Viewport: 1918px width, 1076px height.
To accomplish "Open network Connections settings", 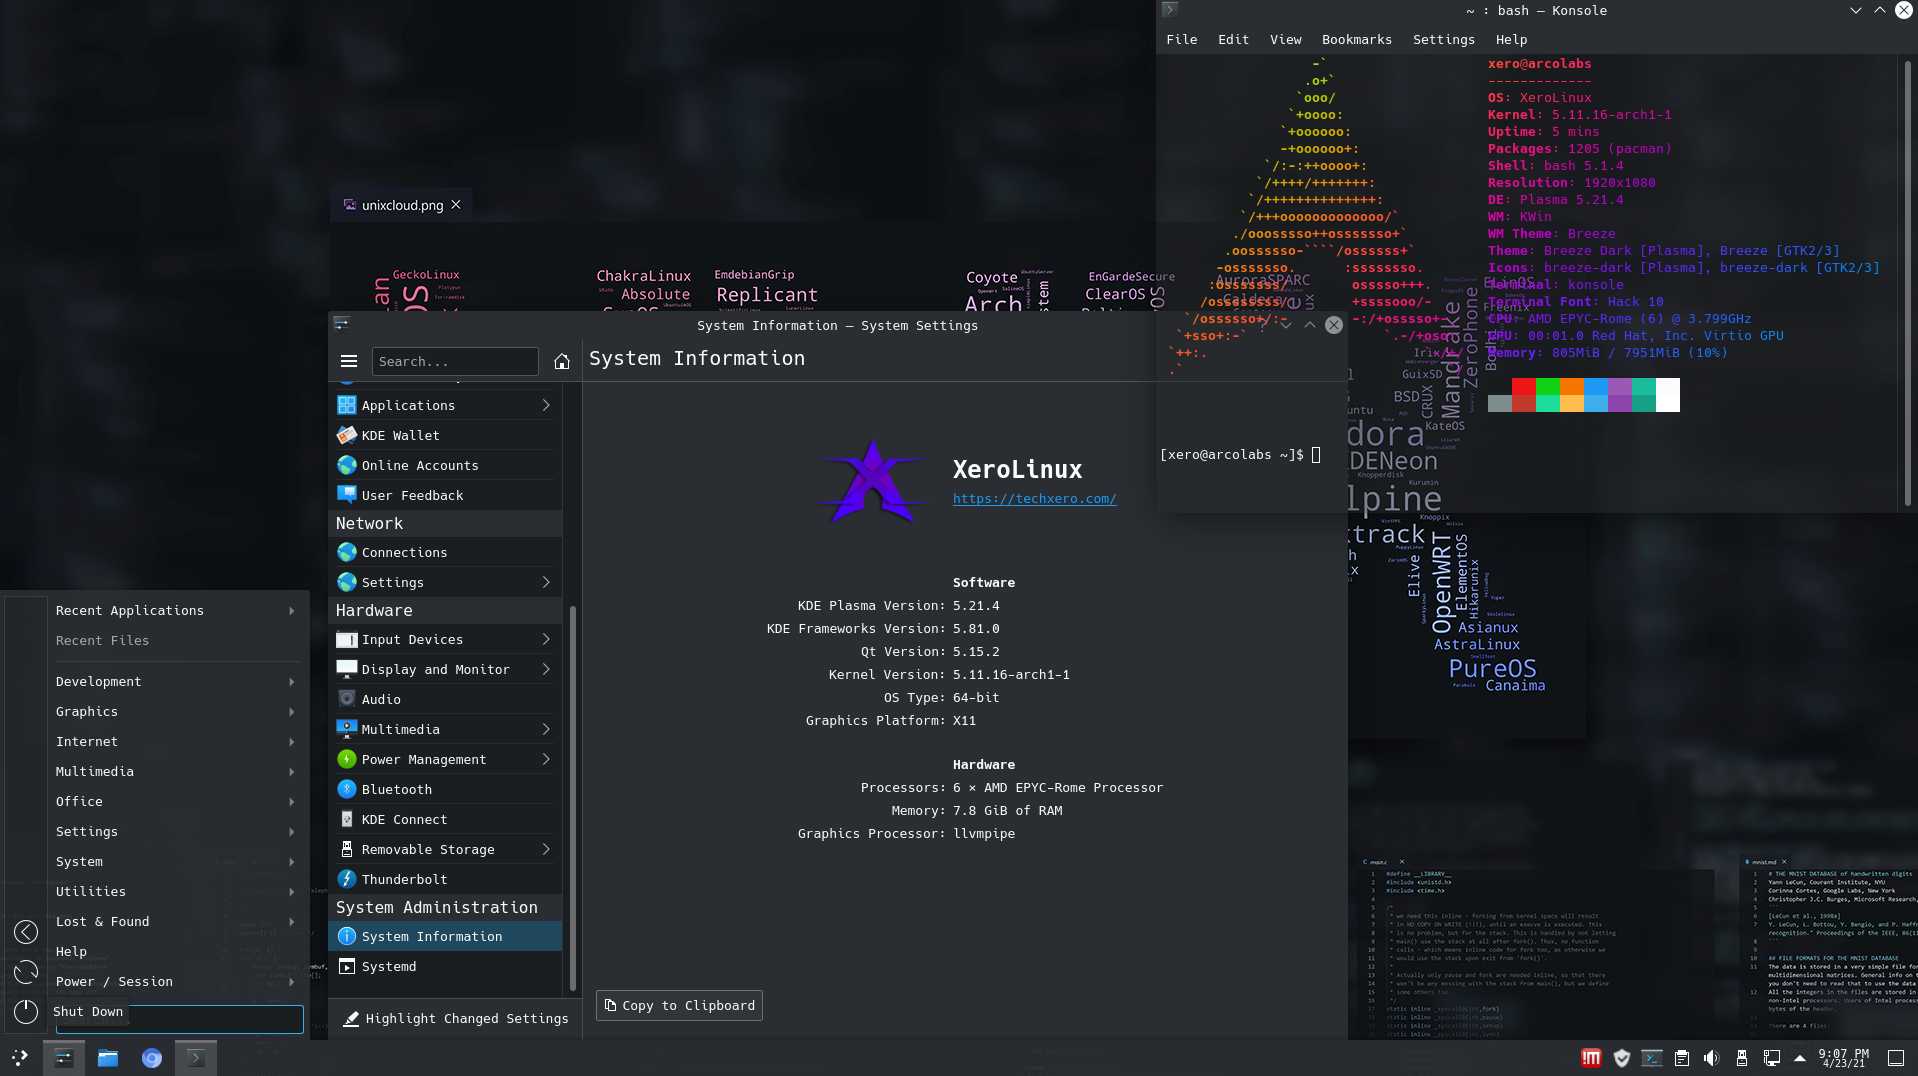I will pos(445,552).
